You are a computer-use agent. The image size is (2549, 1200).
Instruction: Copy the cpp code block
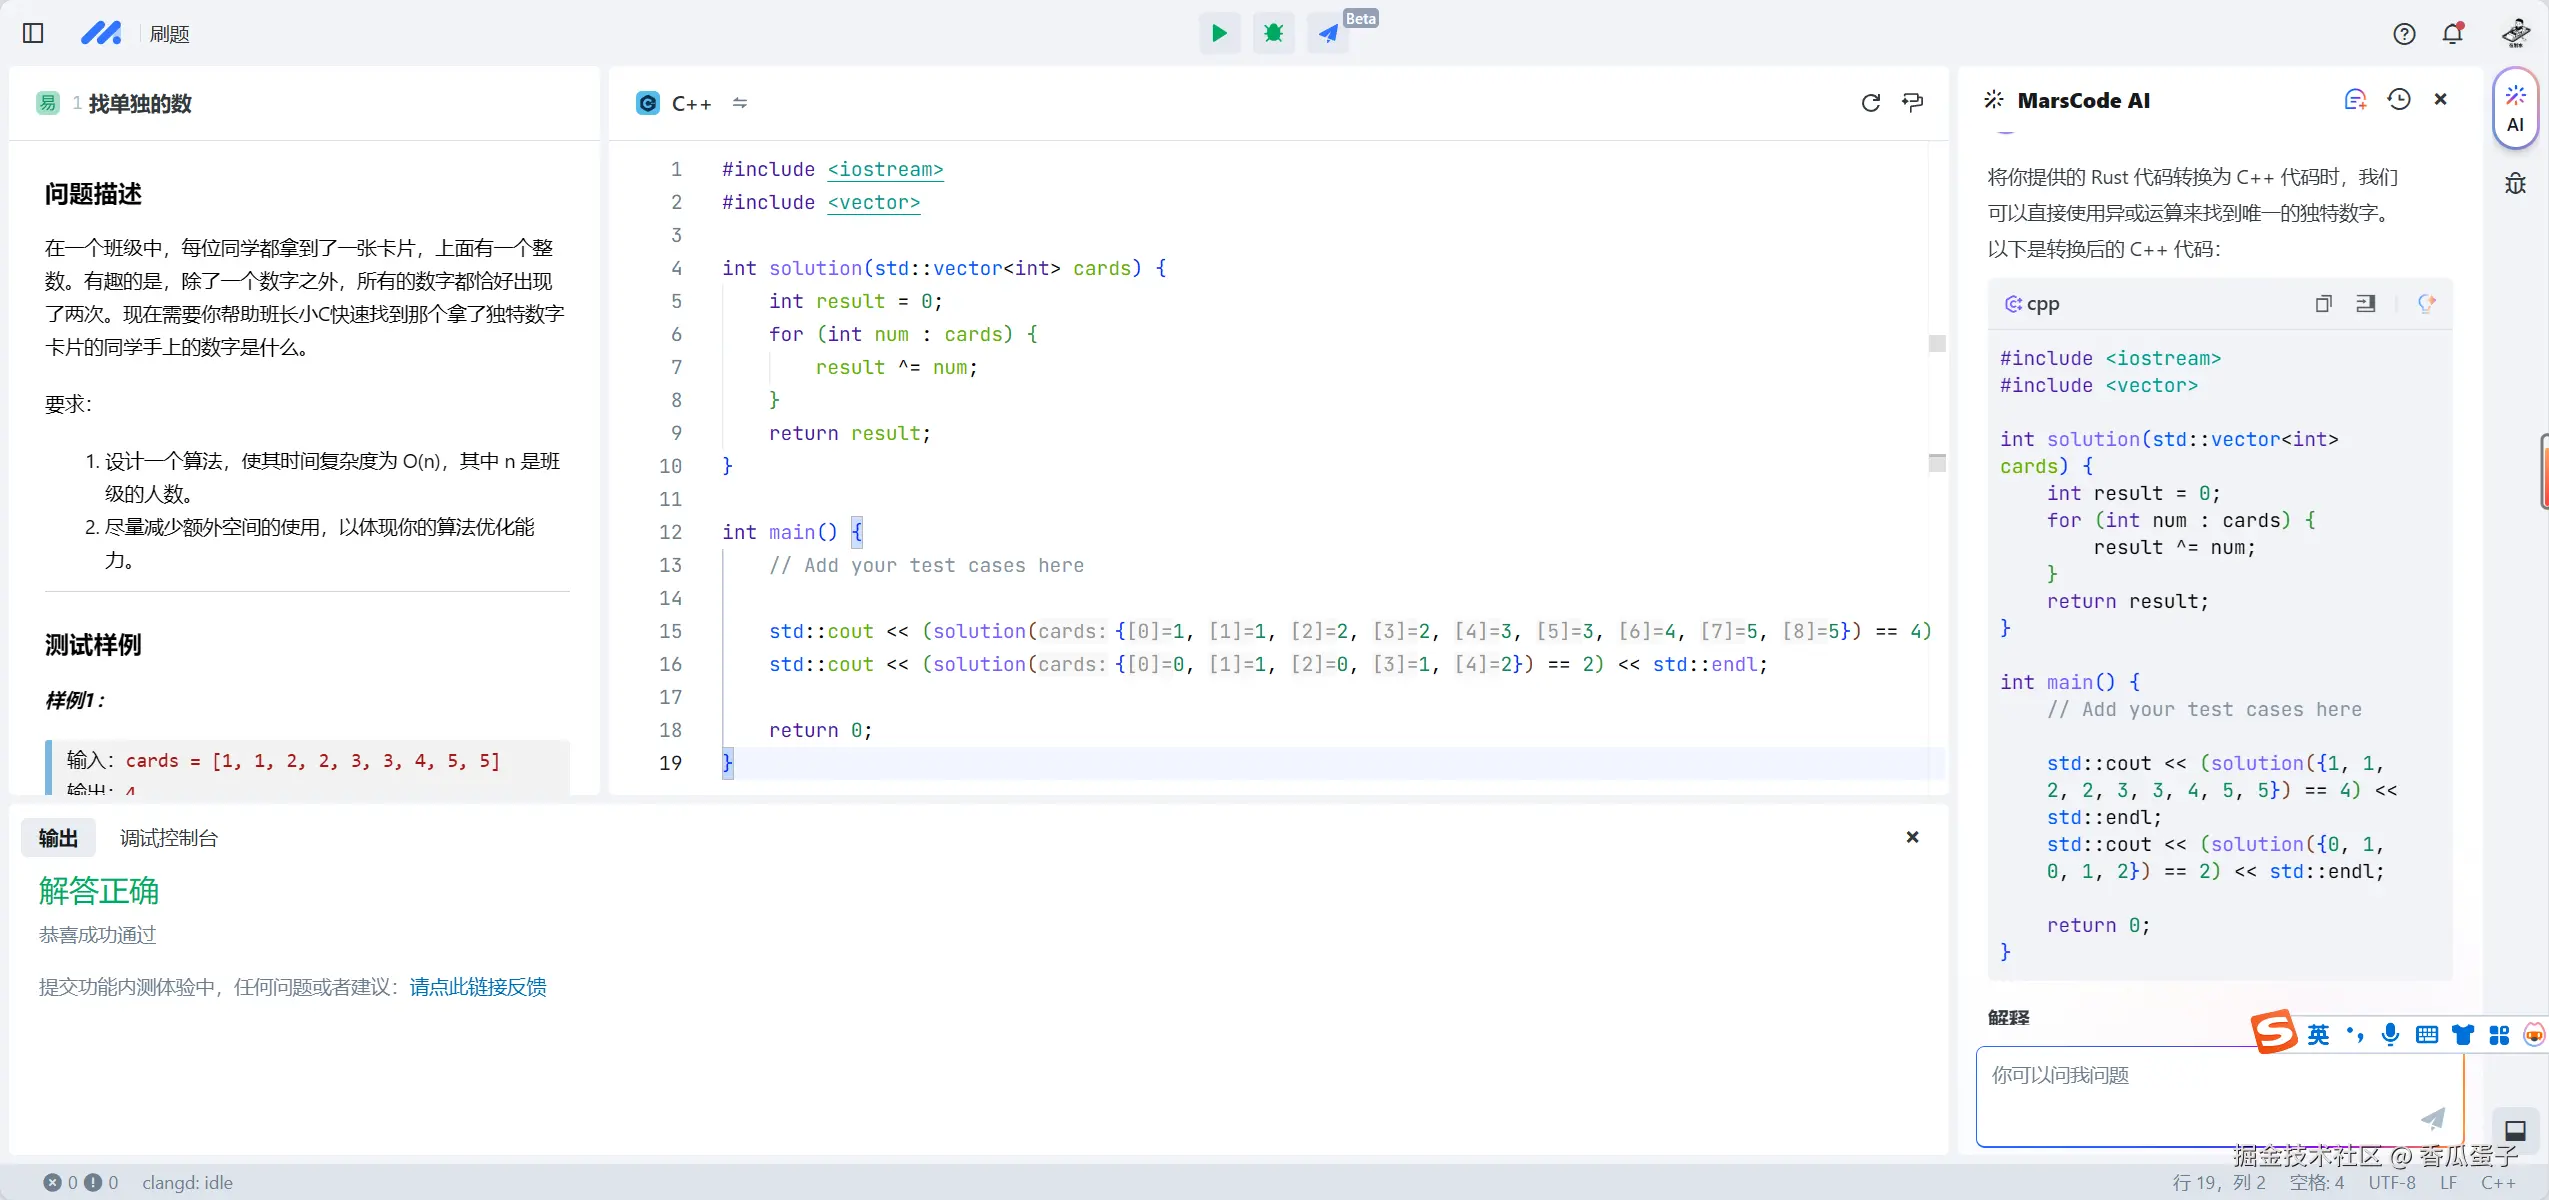tap(2323, 303)
